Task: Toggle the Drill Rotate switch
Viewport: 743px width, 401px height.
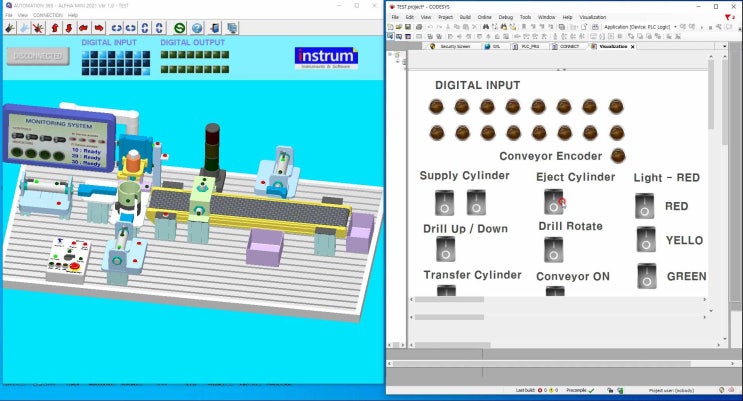Action: coord(553,250)
